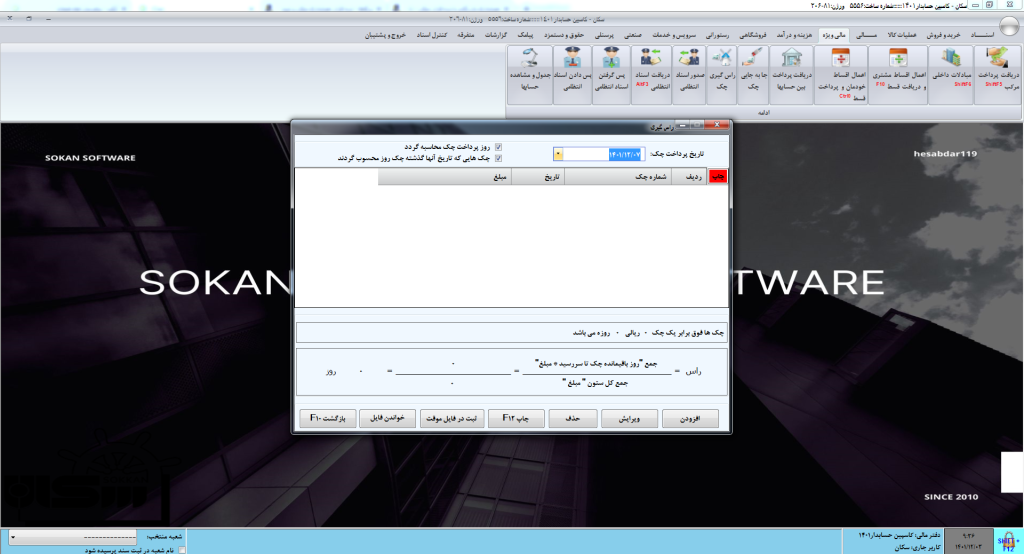This screenshot has height=554, width=1024.
Task: Open پس دادن اسناد انتظامی icon
Action: click(573, 74)
